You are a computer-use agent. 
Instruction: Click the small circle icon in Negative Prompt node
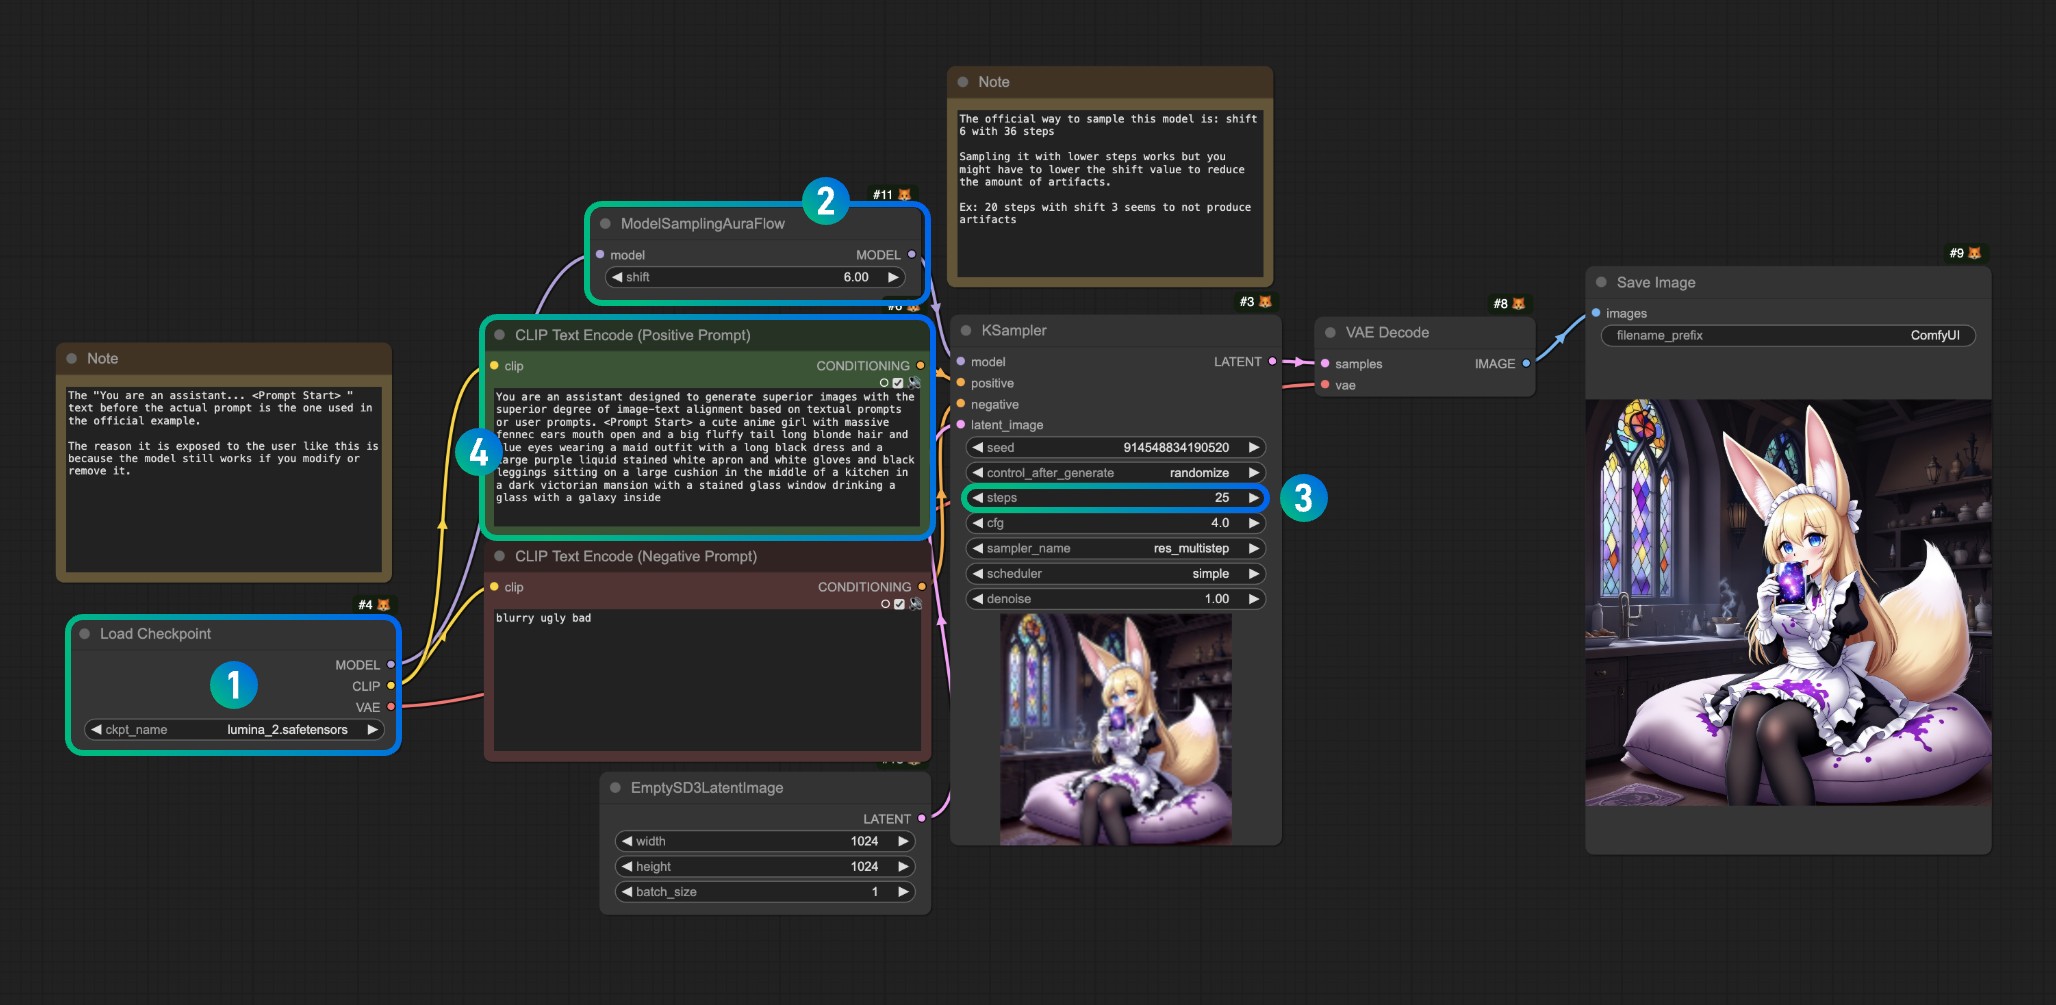point(885,604)
